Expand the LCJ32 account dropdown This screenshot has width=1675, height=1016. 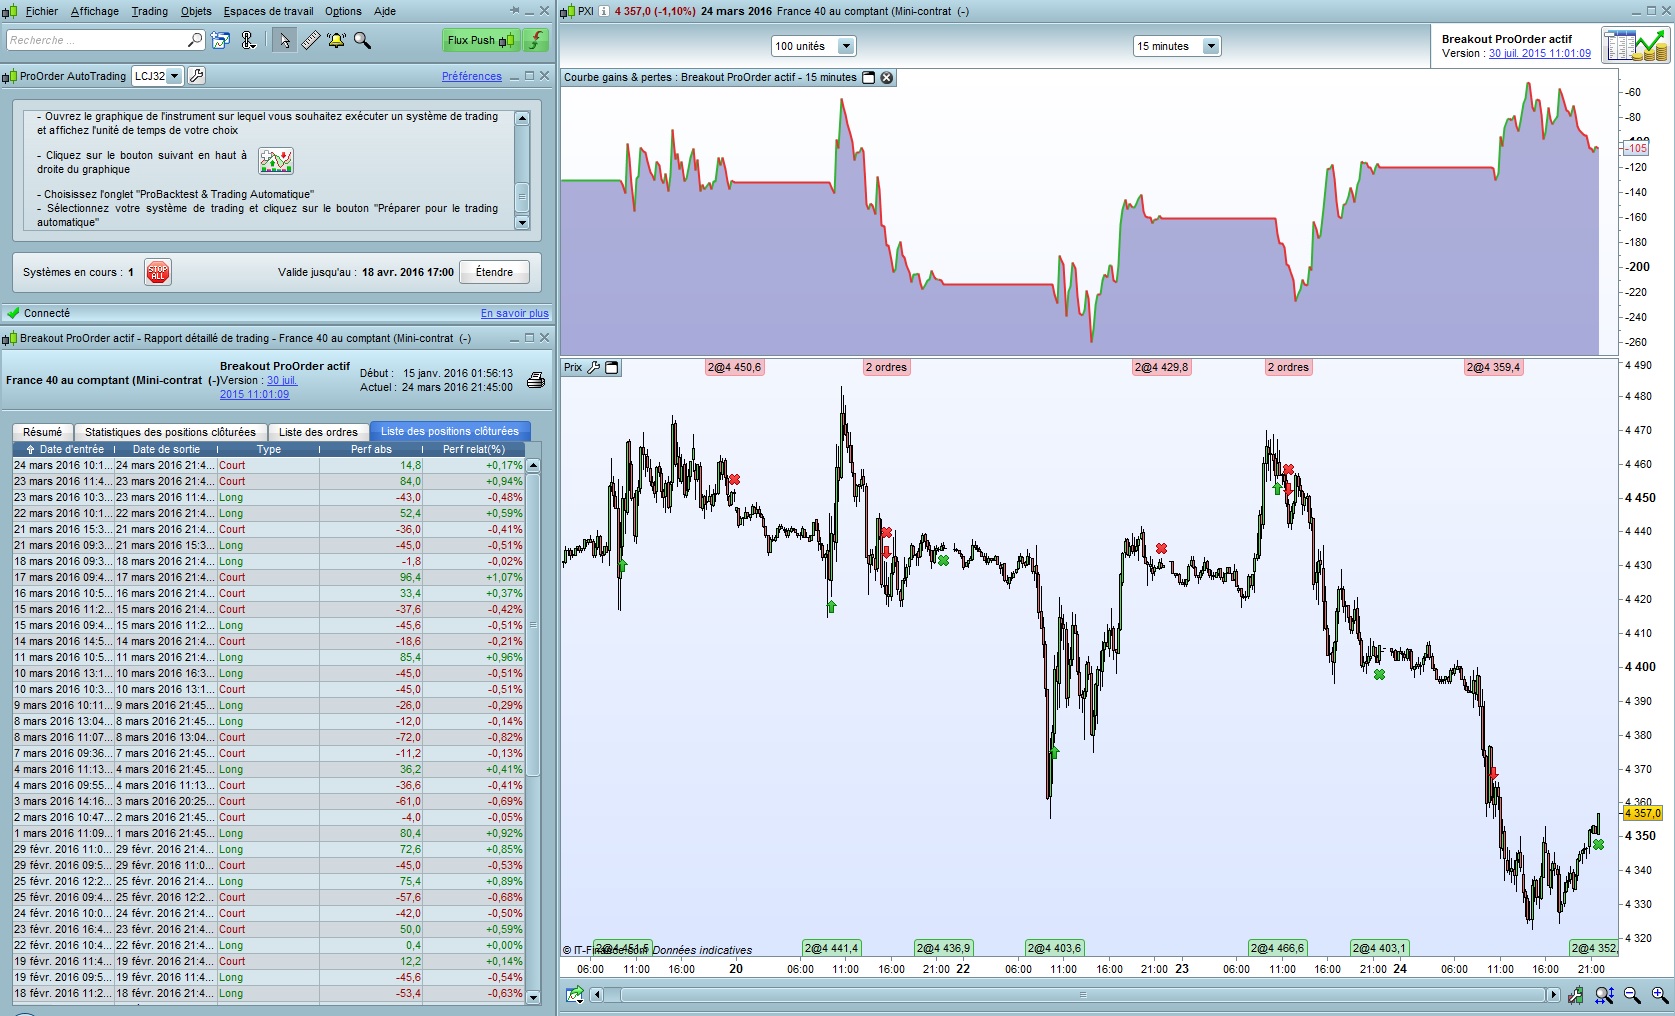(x=157, y=76)
